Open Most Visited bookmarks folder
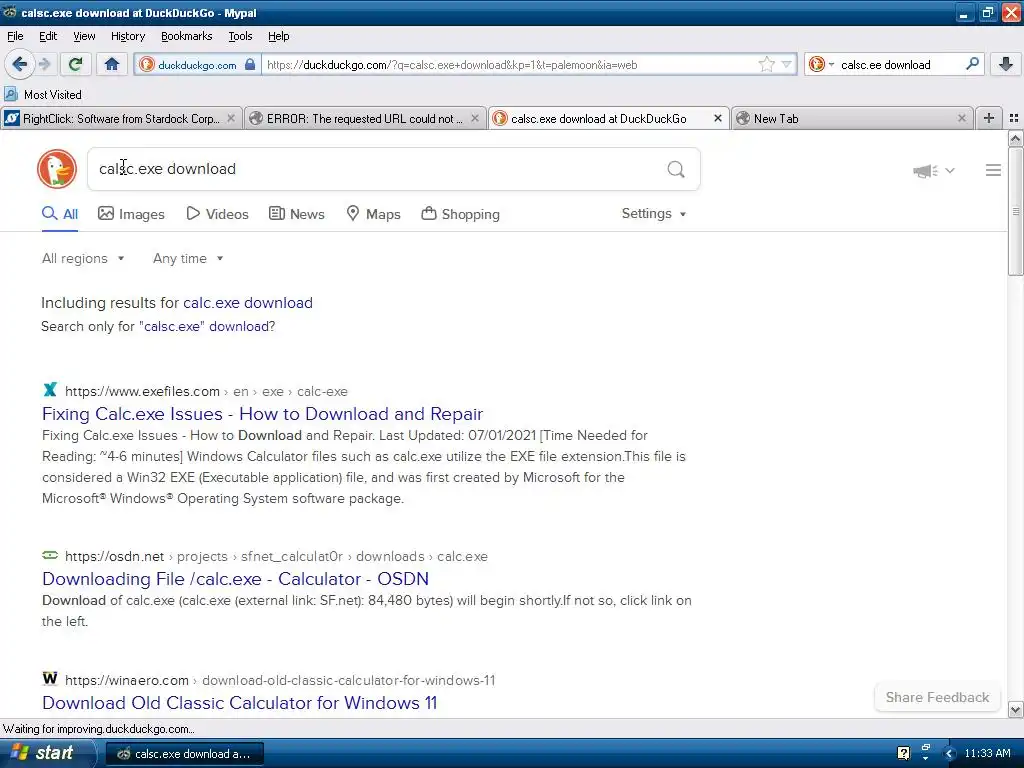 coord(43,95)
